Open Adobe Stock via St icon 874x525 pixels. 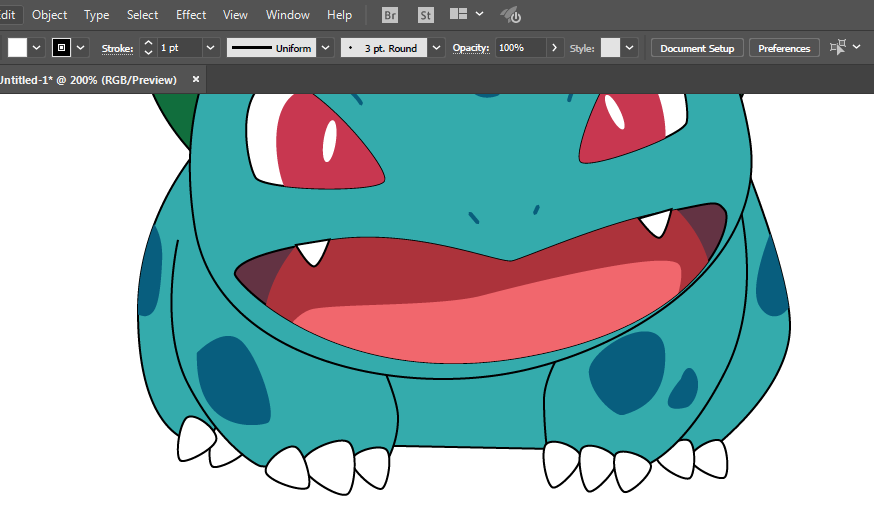coord(425,15)
